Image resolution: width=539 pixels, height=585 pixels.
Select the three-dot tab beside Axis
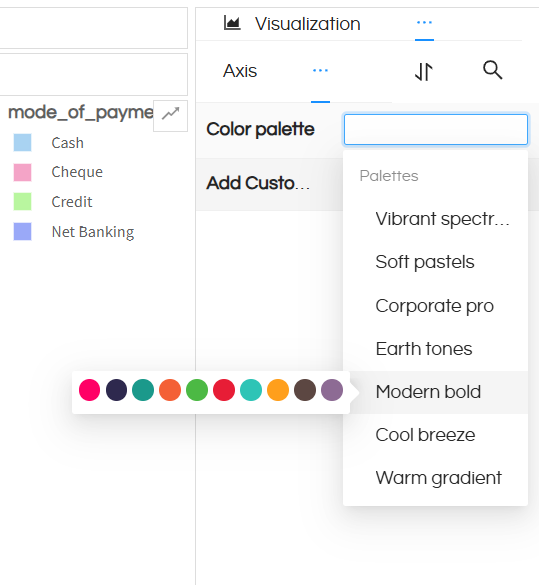tap(320, 71)
